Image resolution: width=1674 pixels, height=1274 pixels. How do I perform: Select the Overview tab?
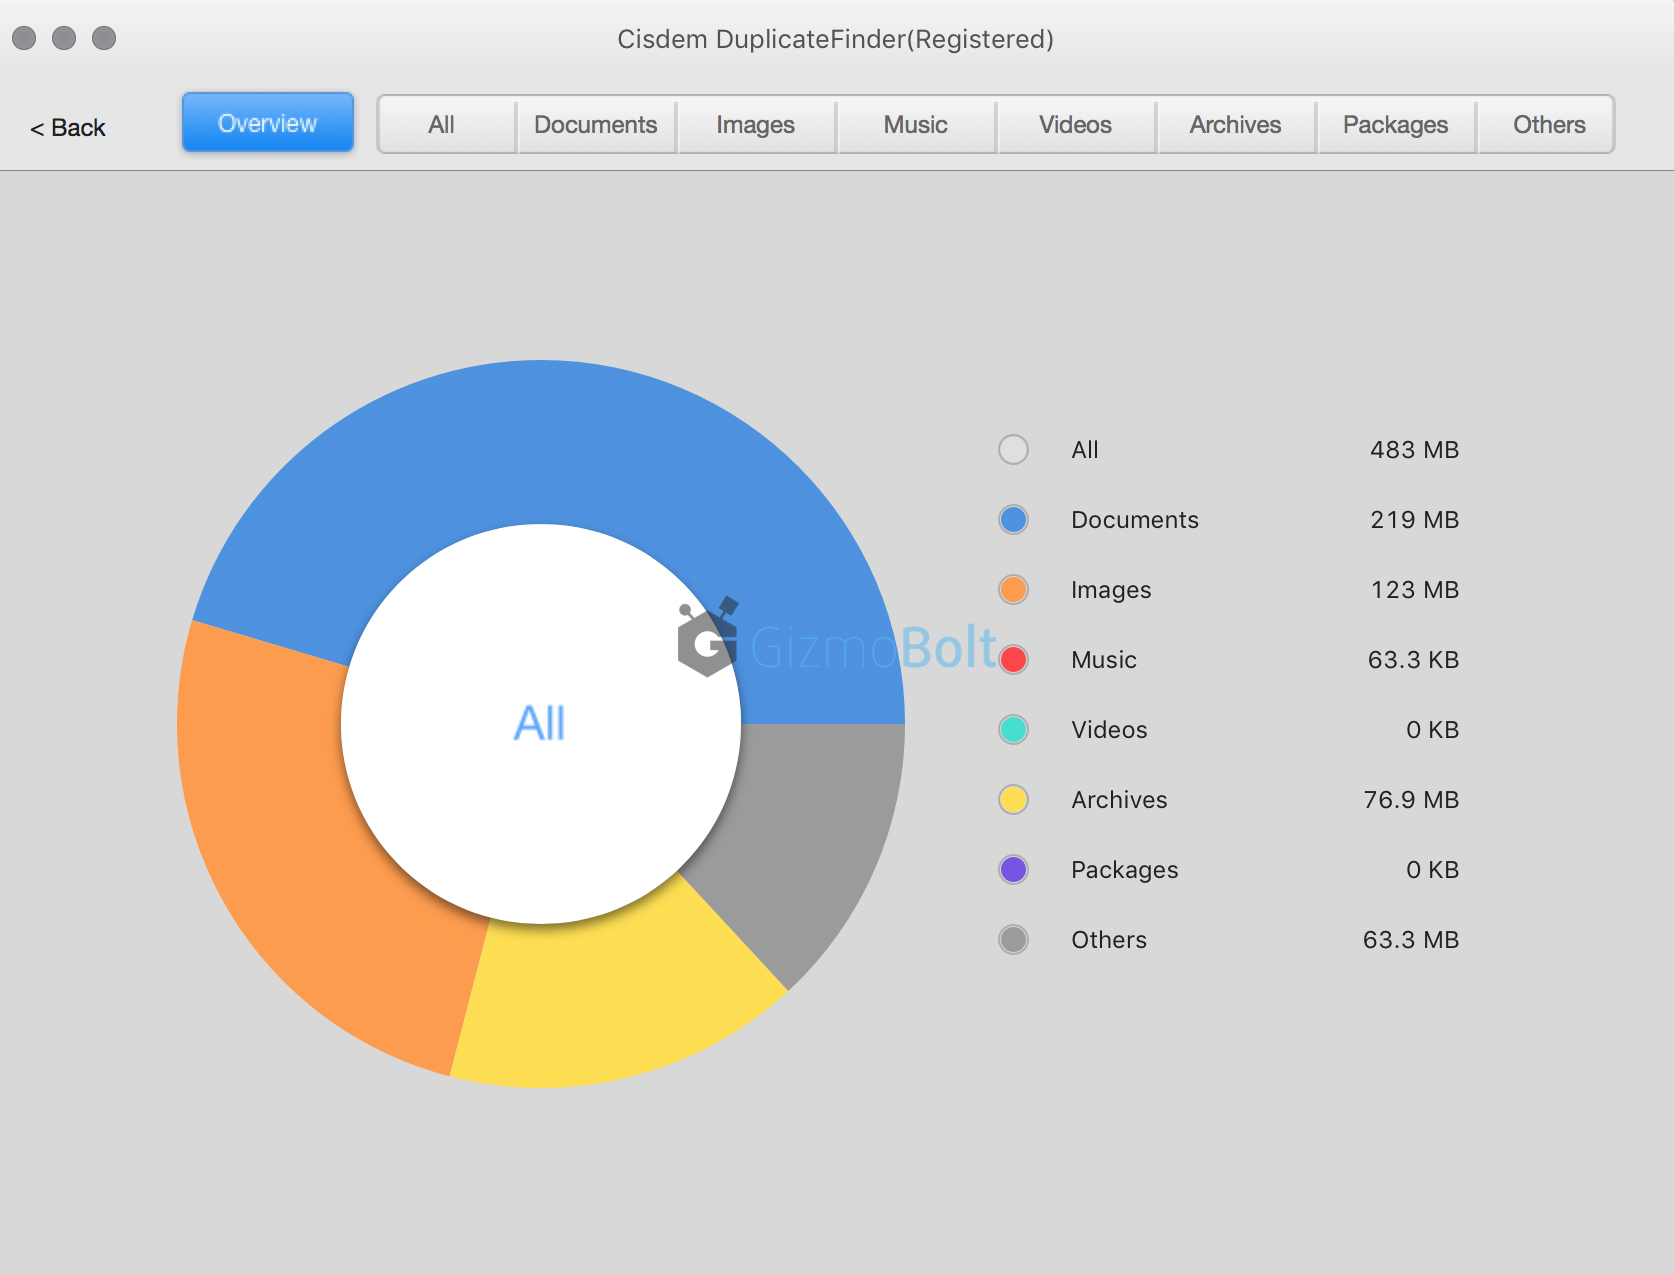tap(268, 123)
